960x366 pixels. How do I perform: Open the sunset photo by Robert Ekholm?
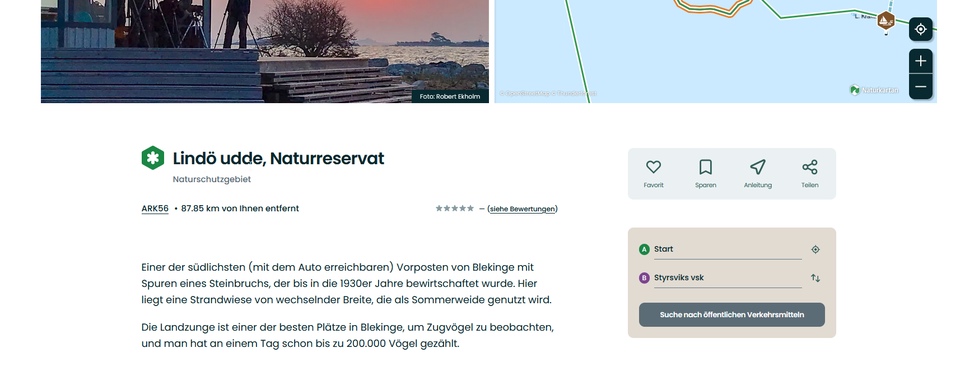[x=264, y=51]
